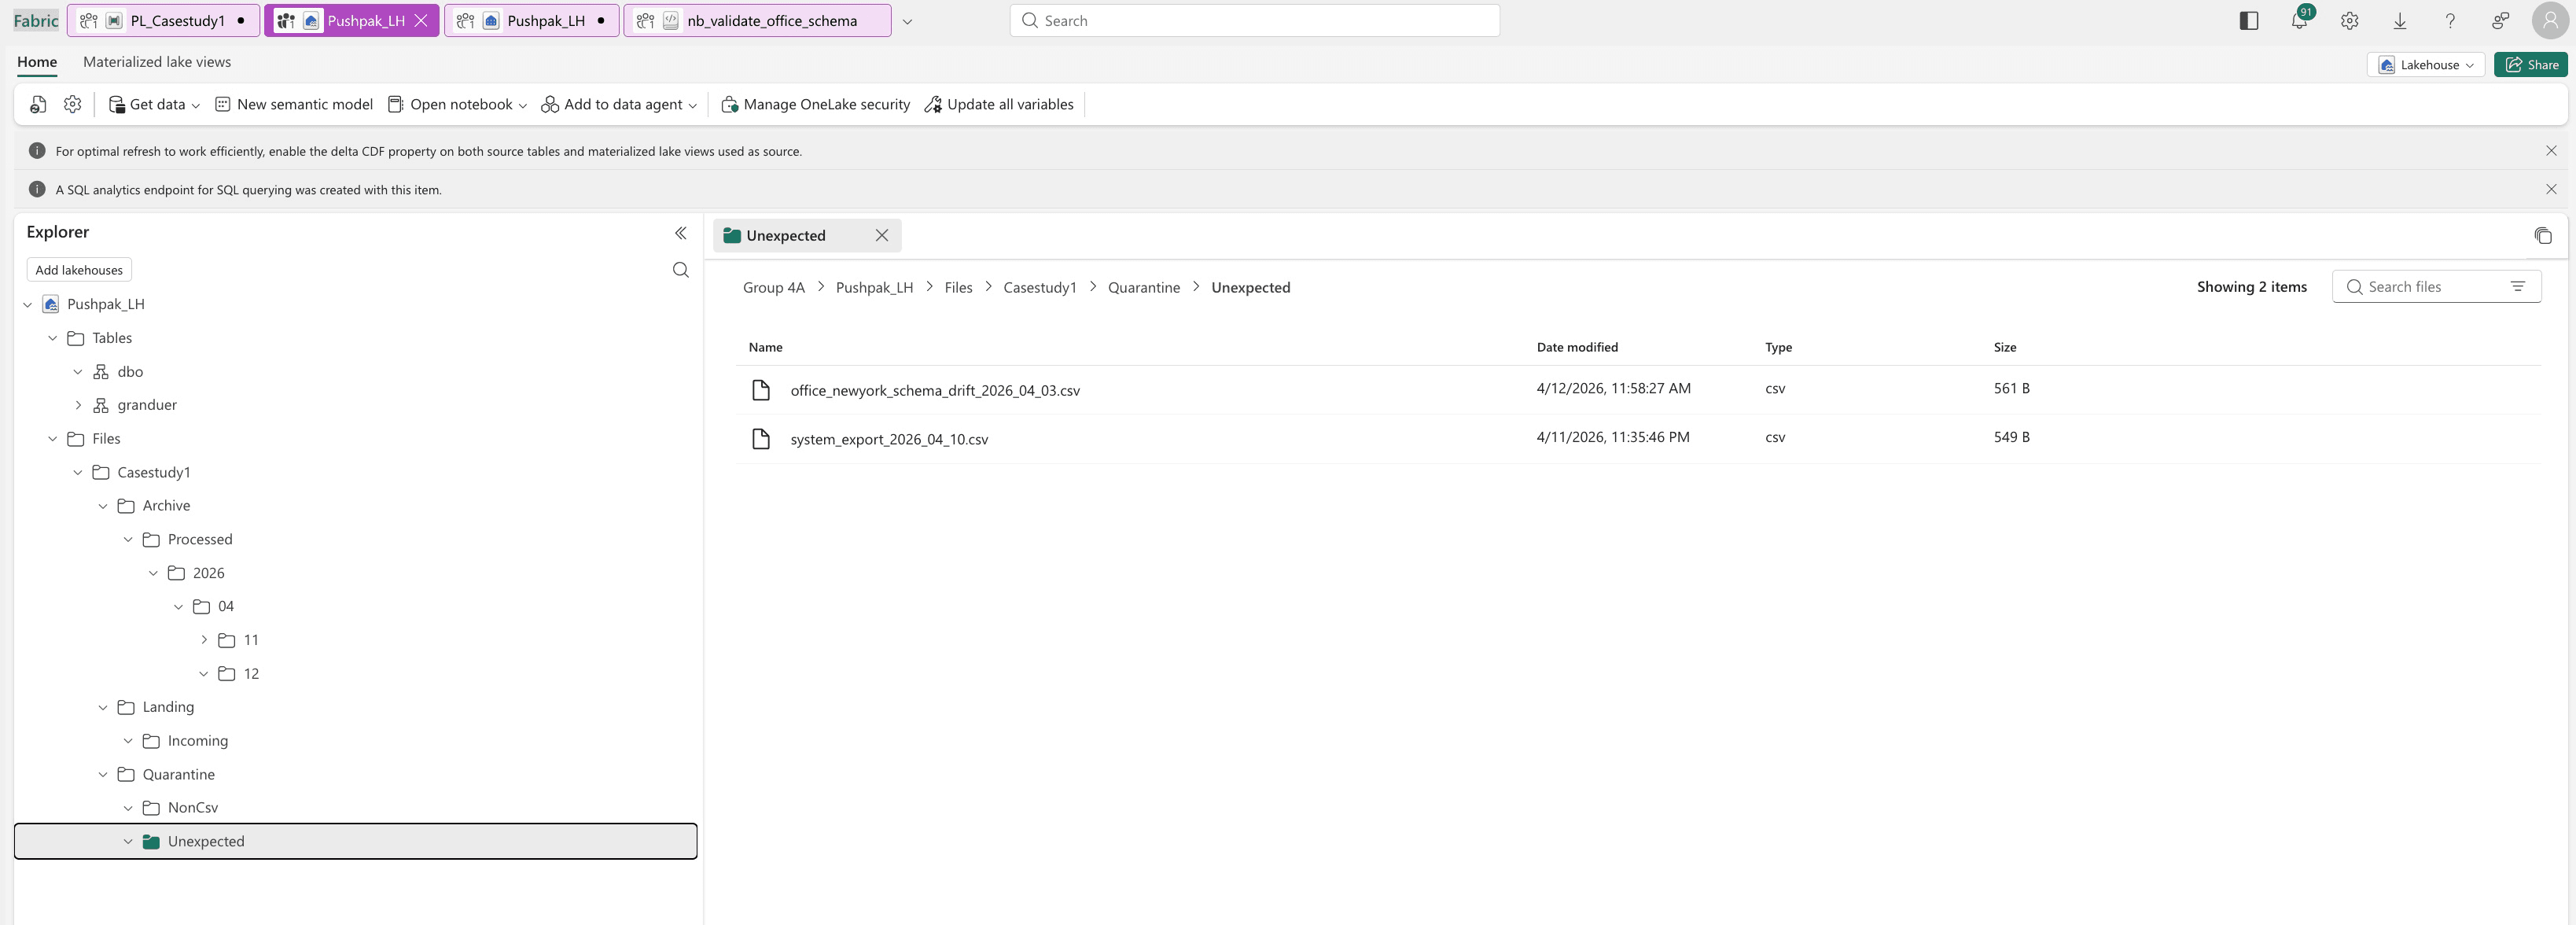Open the tab overflow chevron
The height and width of the screenshot is (925, 2576).
coord(907,21)
